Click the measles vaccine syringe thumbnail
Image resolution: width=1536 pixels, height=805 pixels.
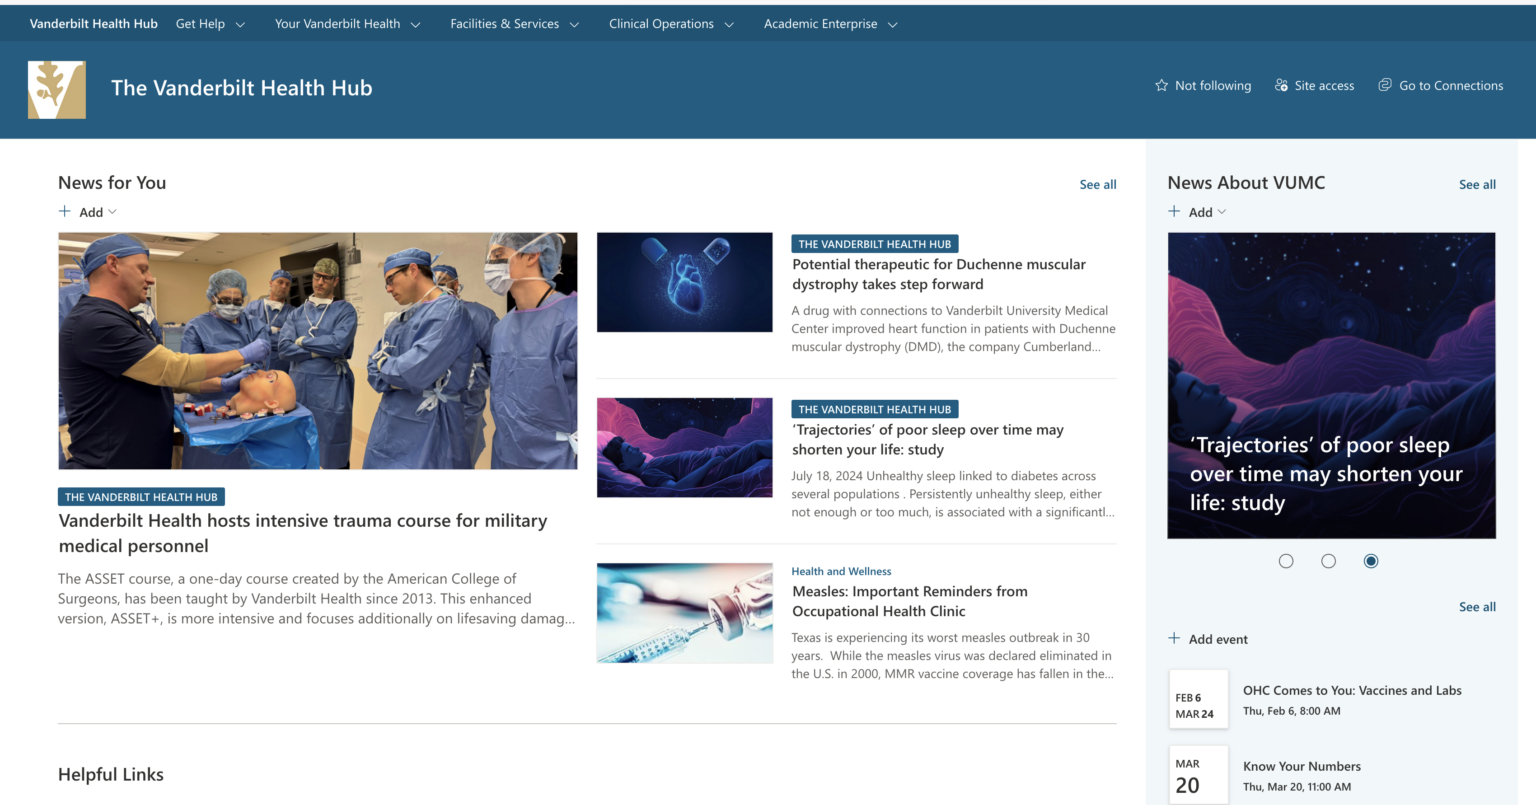(x=685, y=613)
